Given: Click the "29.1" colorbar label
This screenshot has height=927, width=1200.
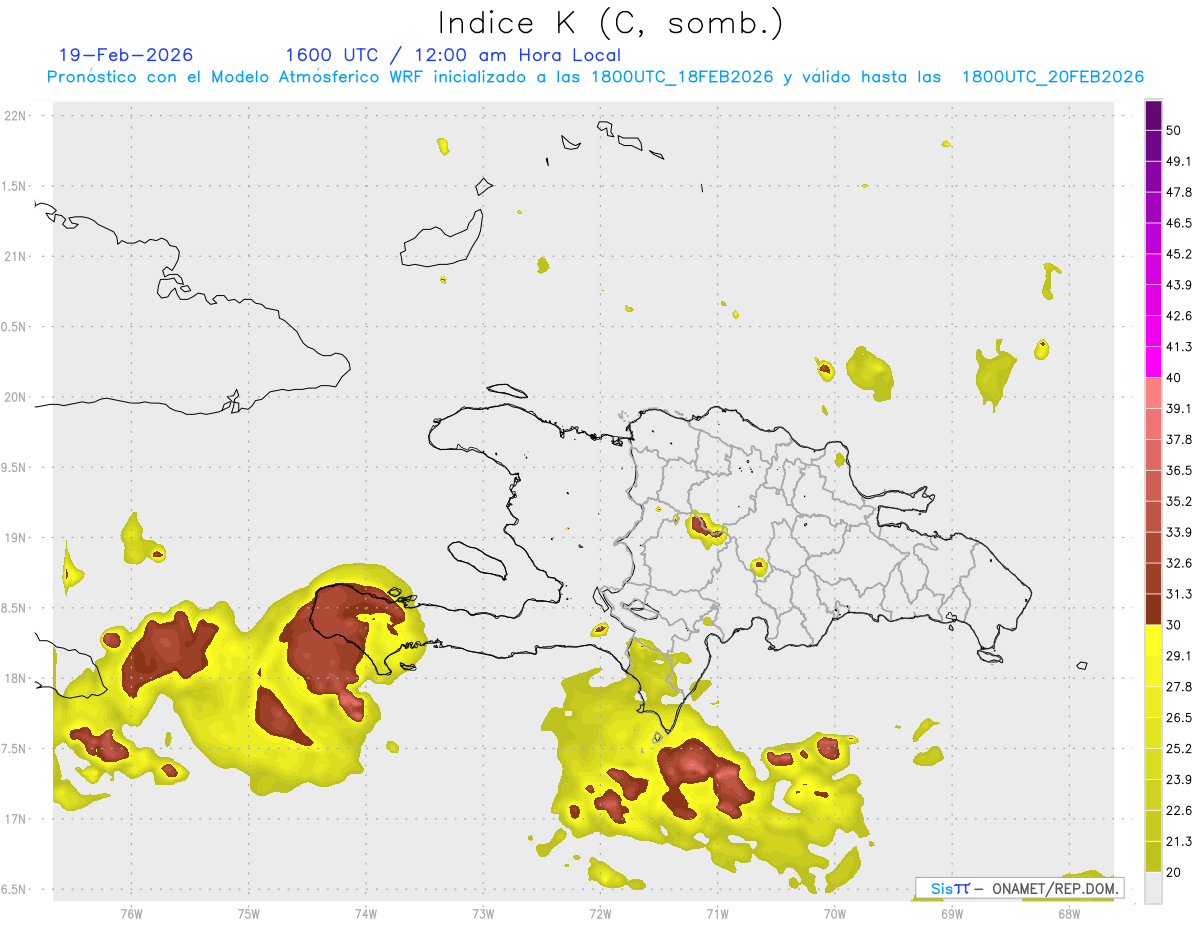Looking at the screenshot, I should pyautogui.click(x=1179, y=656).
